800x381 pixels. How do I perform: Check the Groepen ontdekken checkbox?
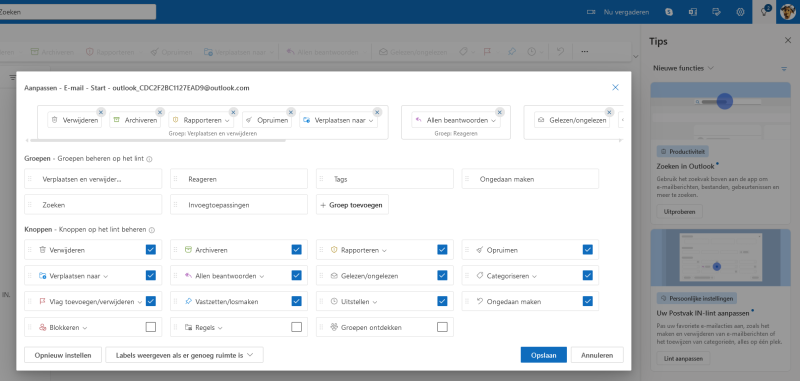(442, 327)
